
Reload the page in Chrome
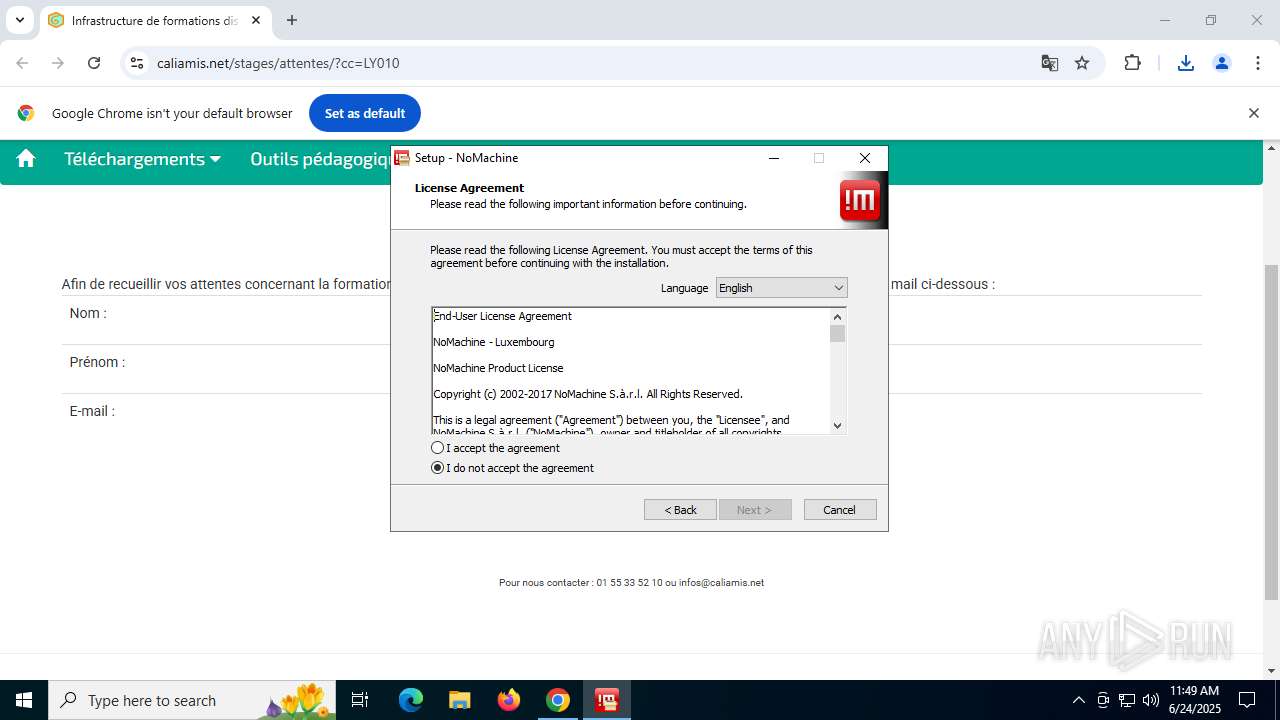94,63
